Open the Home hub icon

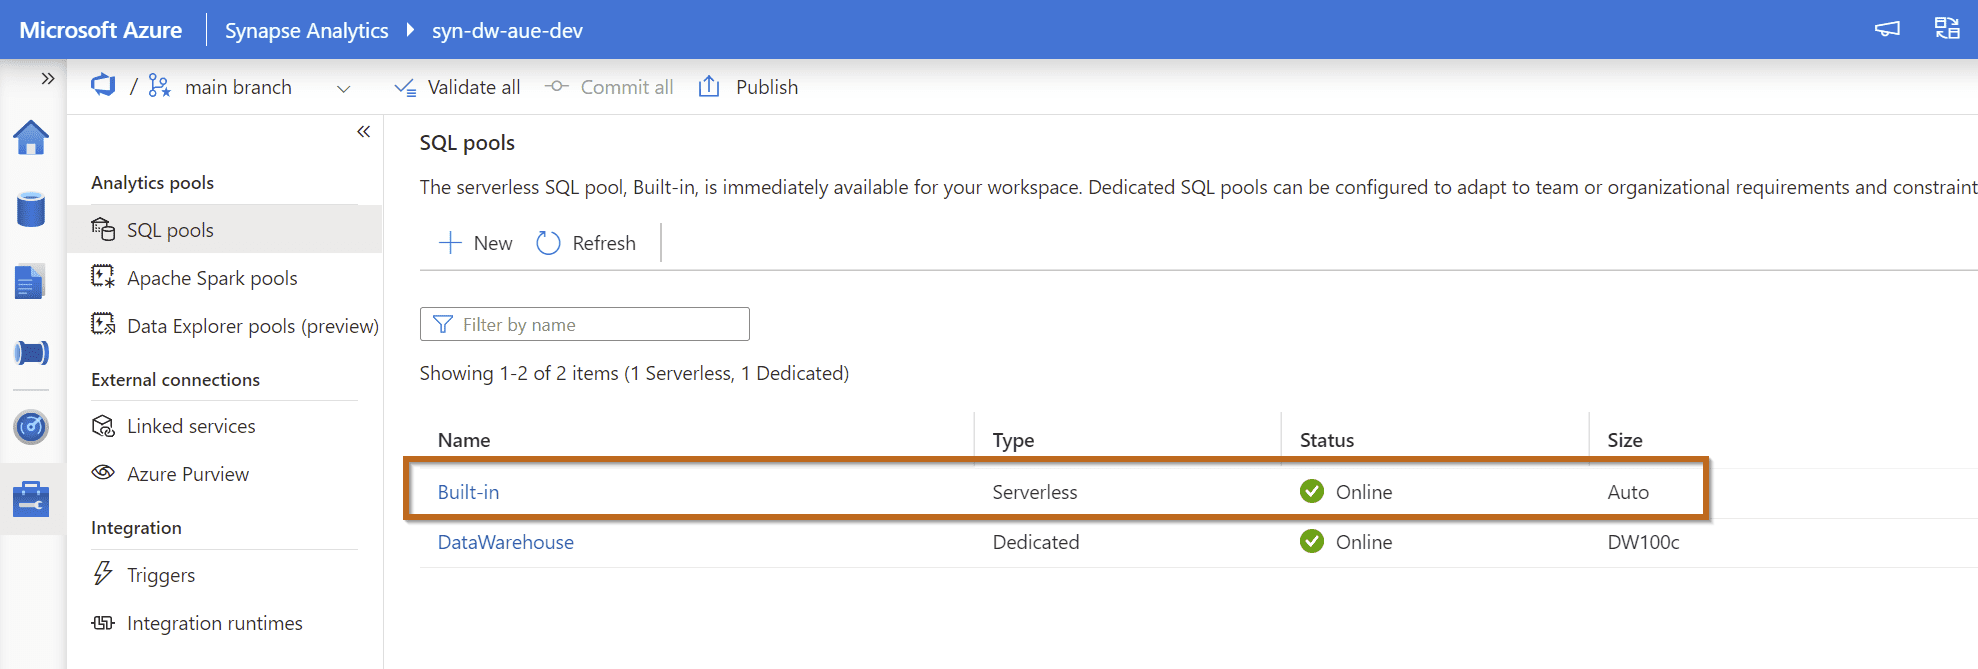31,138
